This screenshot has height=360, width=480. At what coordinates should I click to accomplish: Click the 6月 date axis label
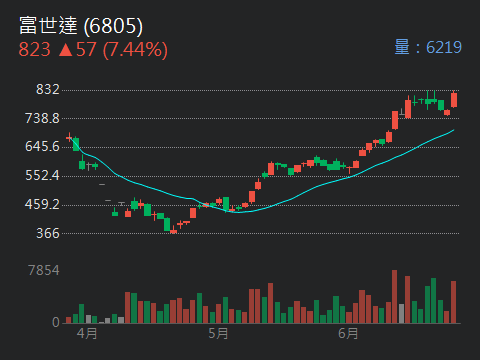[x=348, y=333]
